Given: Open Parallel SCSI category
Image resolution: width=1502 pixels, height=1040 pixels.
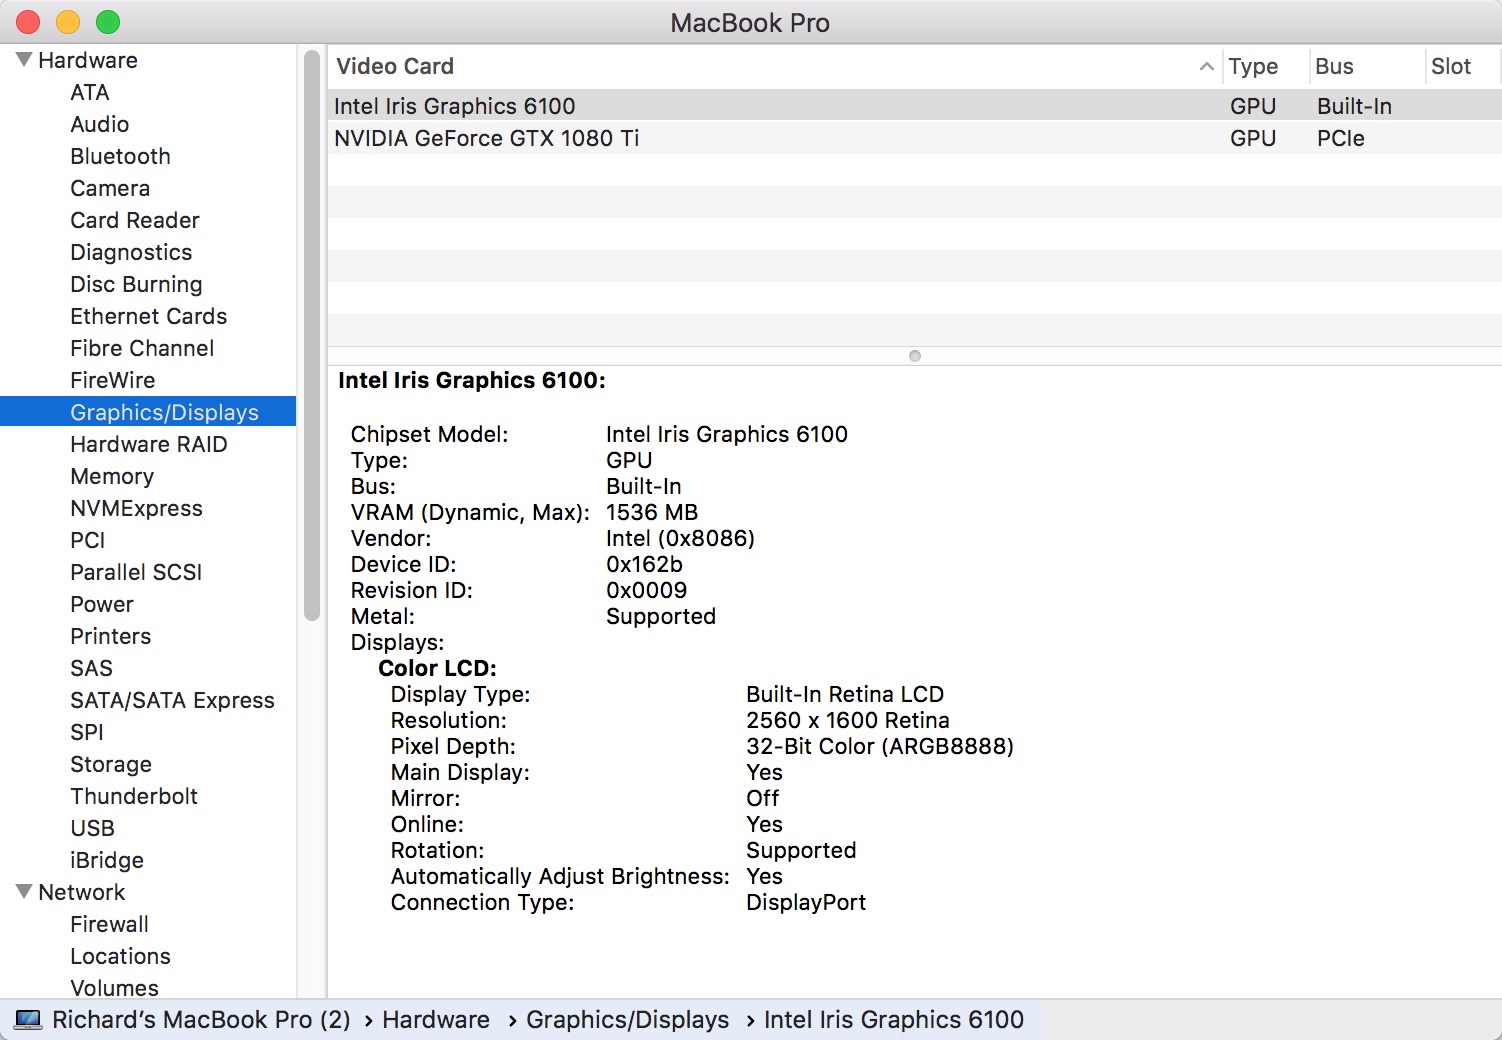Looking at the screenshot, I should tap(136, 572).
